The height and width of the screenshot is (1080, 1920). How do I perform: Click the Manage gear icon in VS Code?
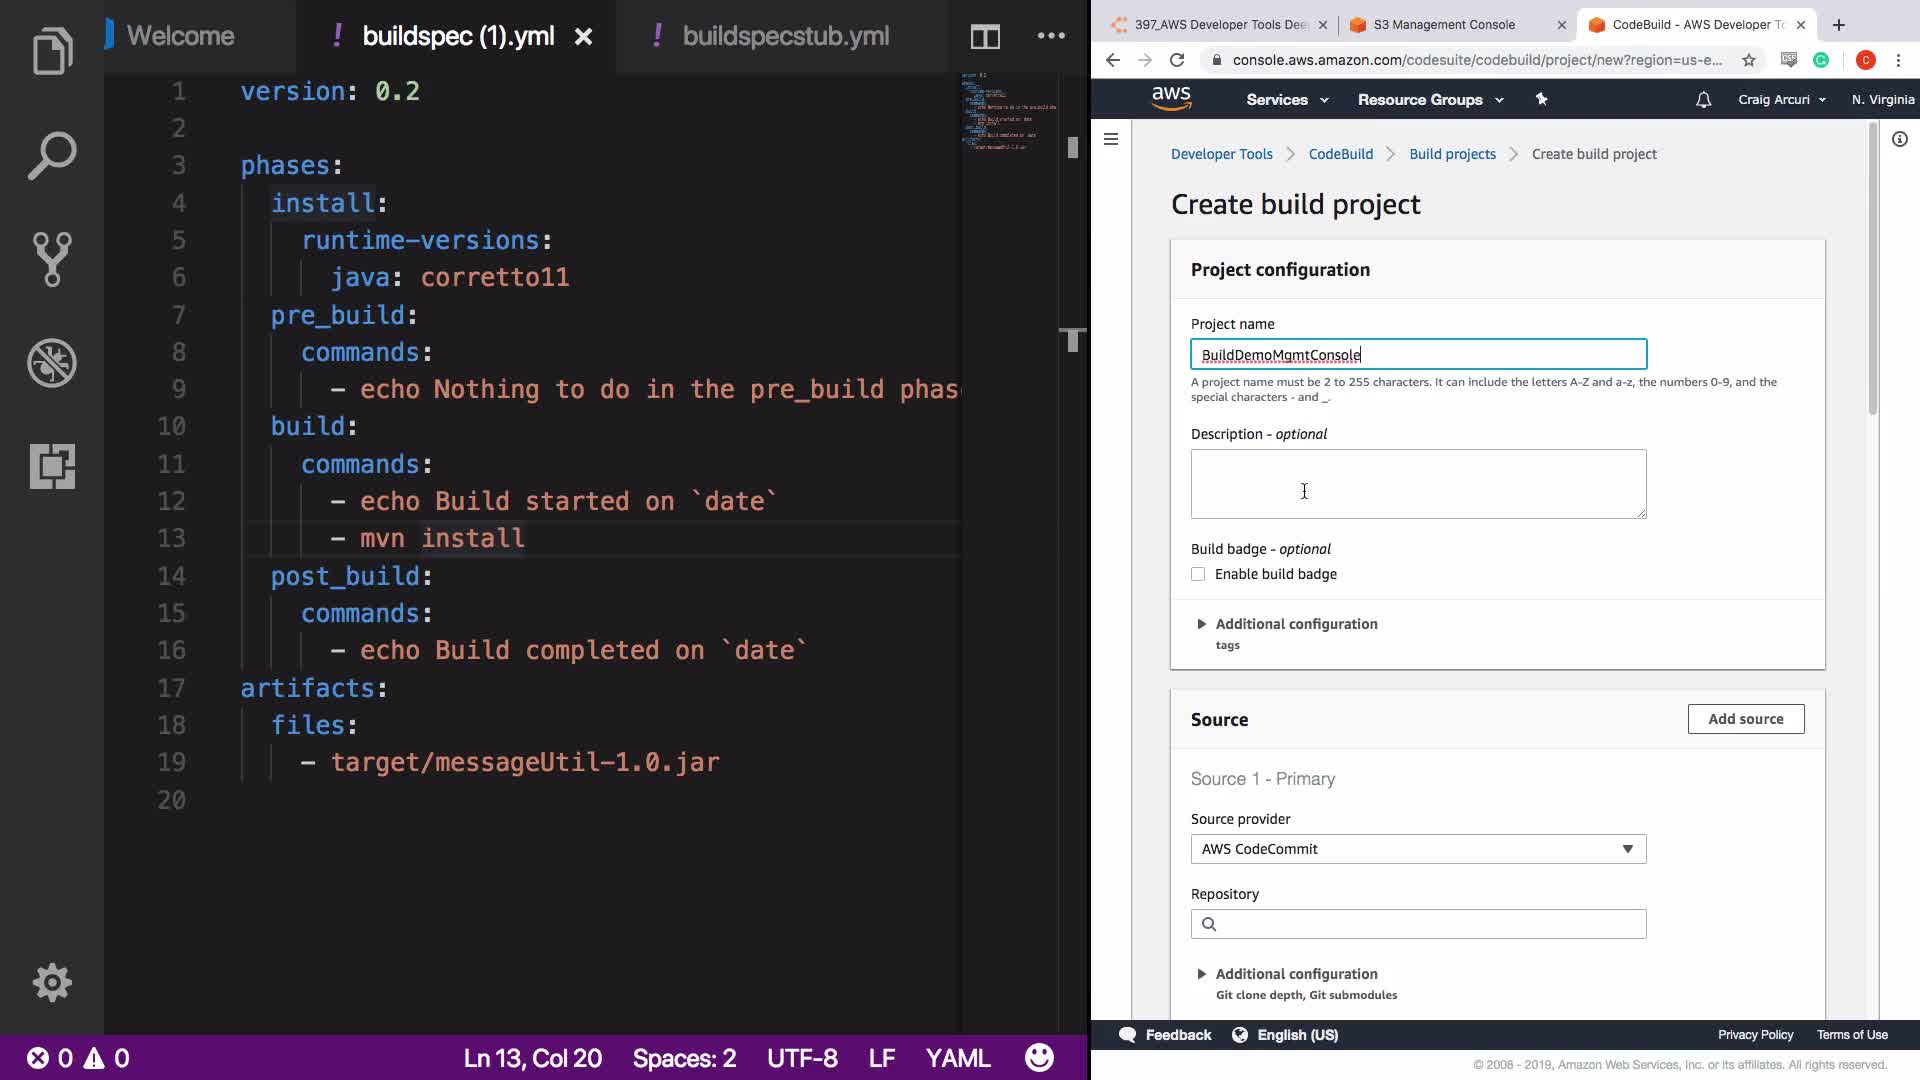click(x=52, y=983)
